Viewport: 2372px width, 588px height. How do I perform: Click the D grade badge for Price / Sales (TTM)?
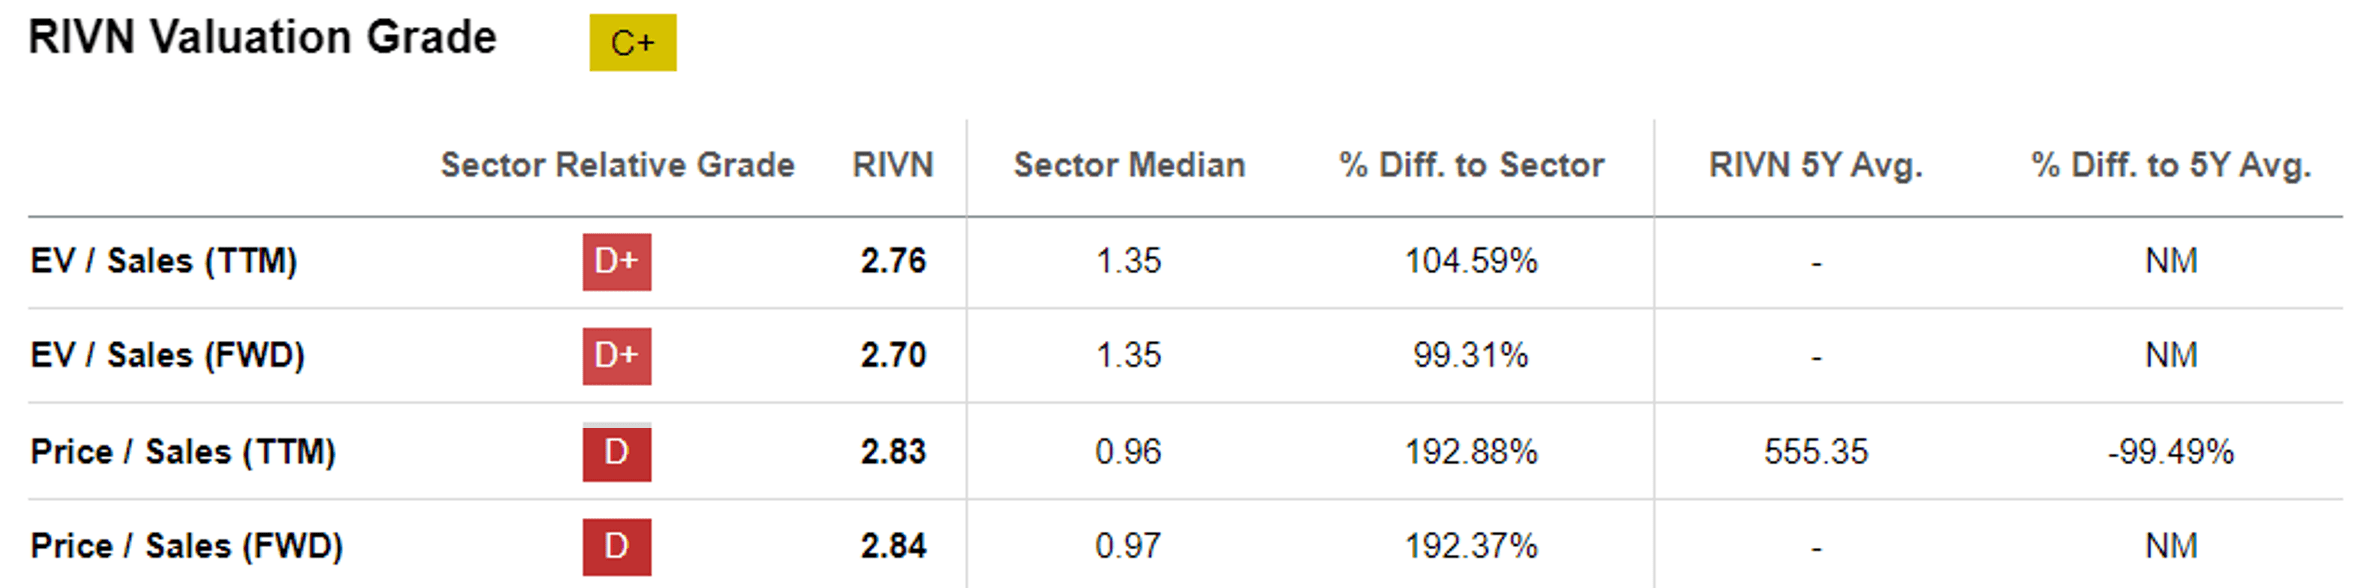pos(616,452)
